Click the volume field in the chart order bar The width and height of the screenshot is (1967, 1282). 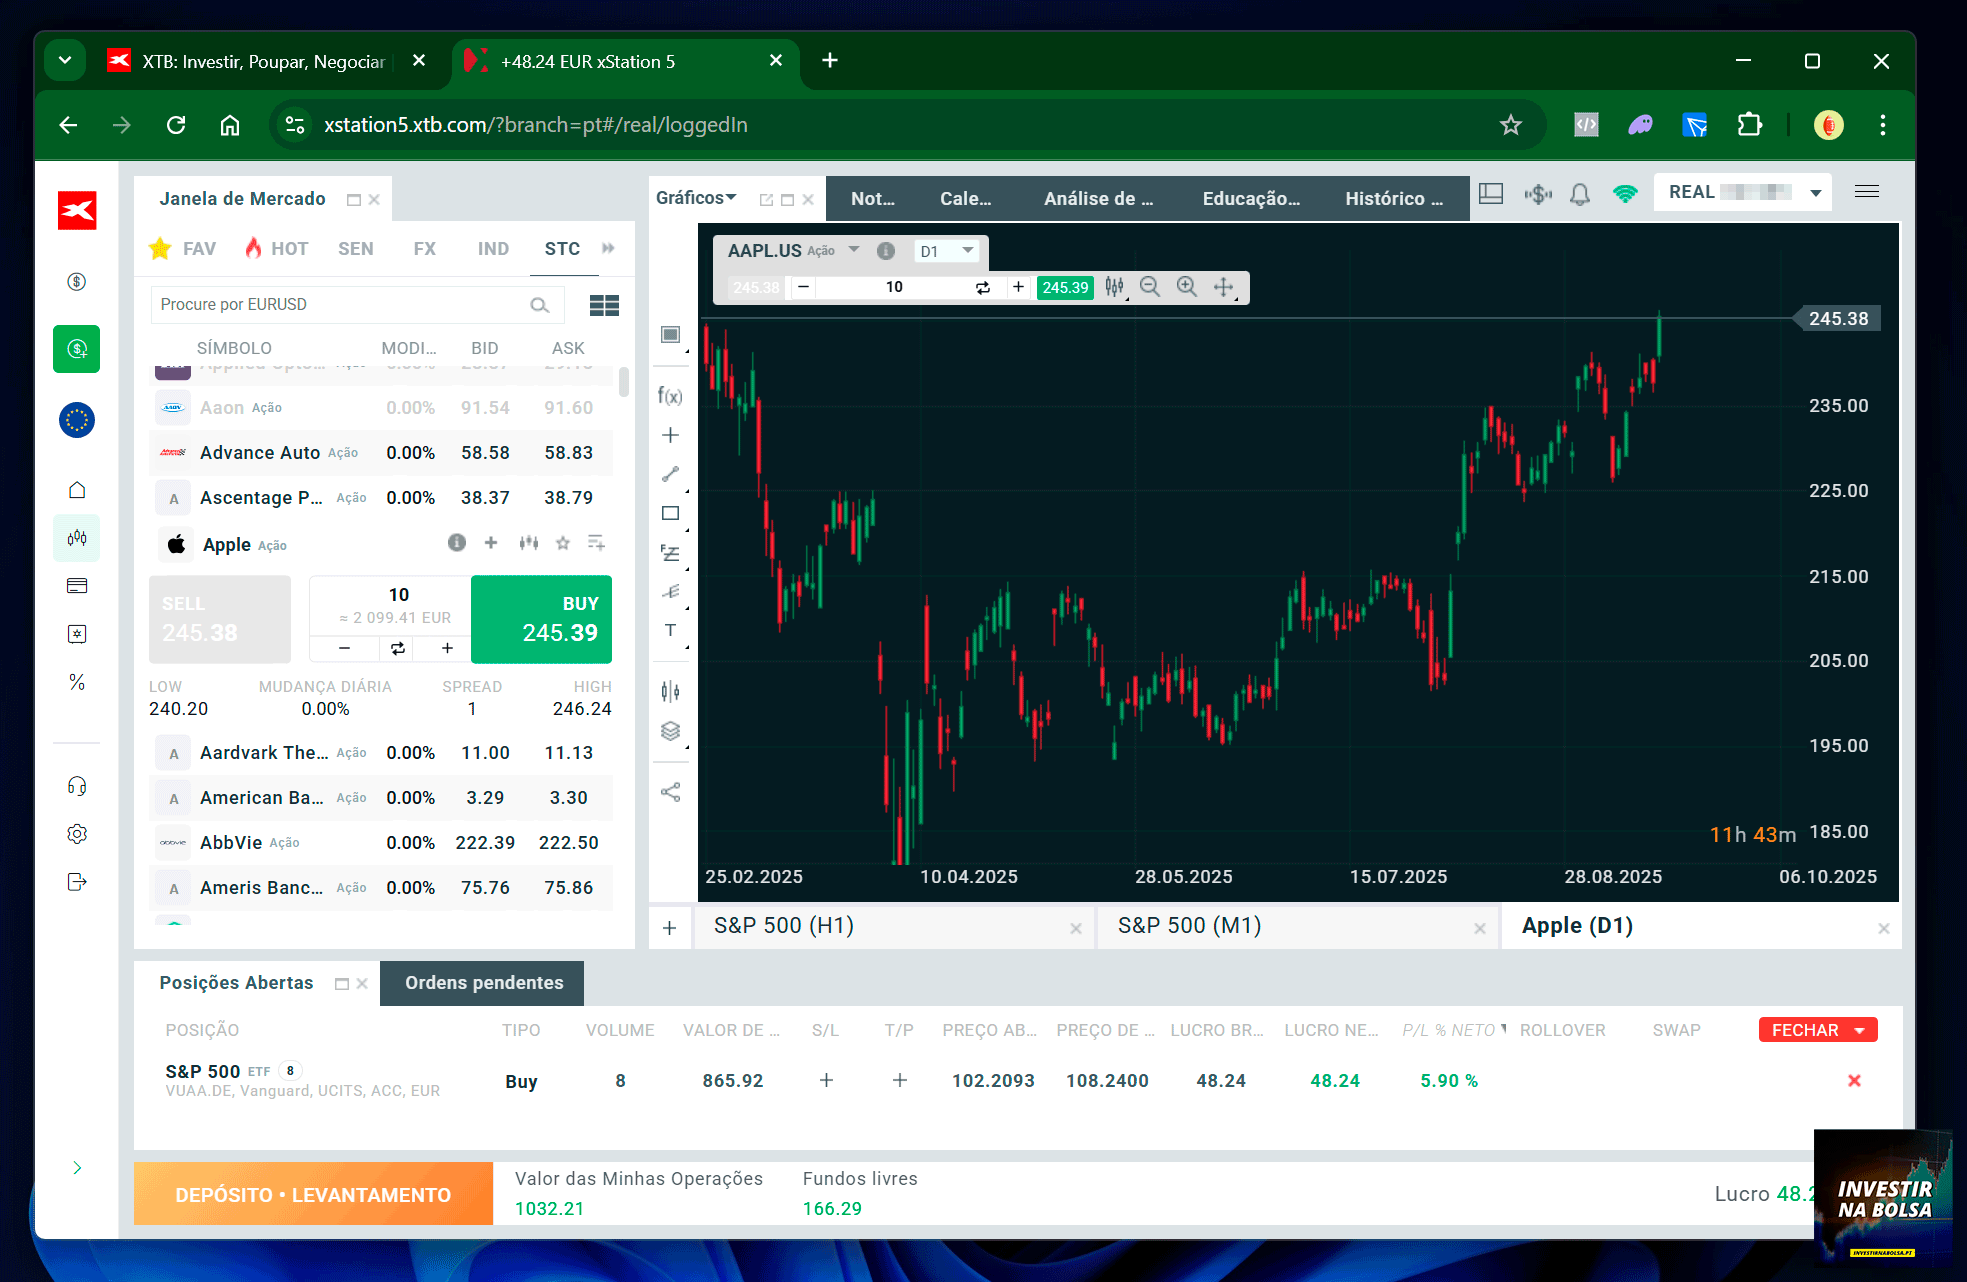894,287
